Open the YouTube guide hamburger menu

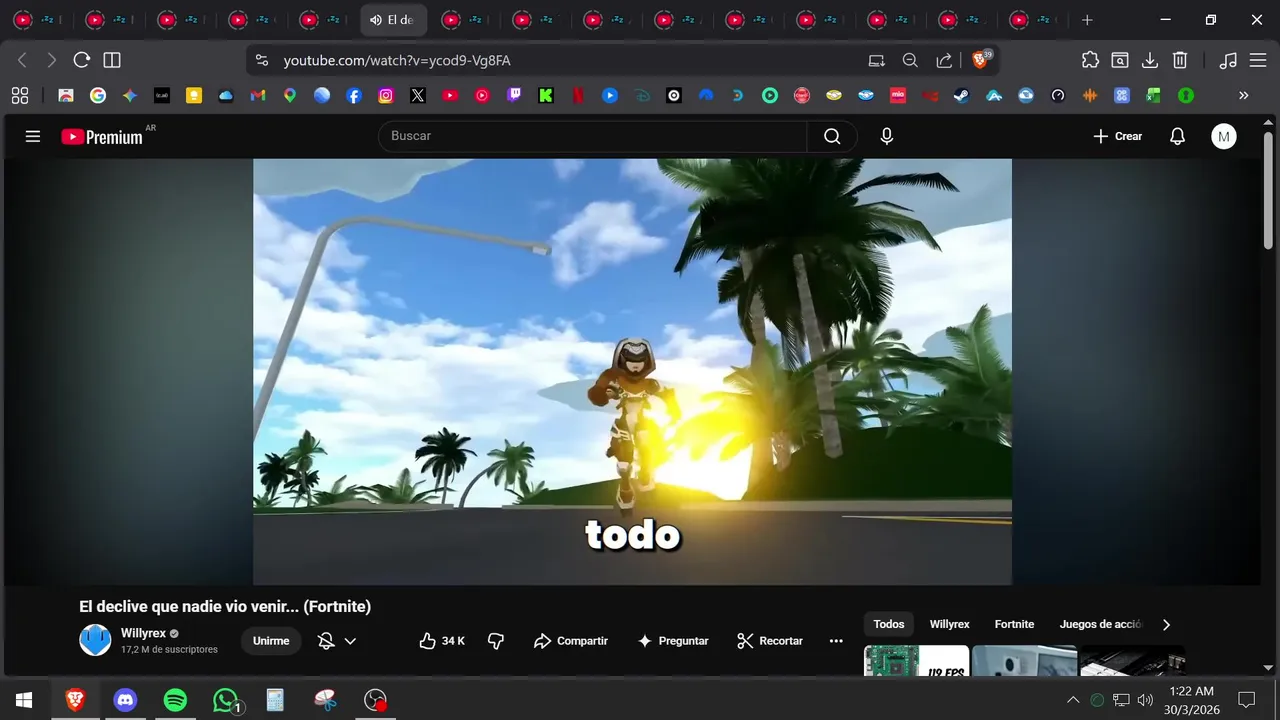click(33, 136)
